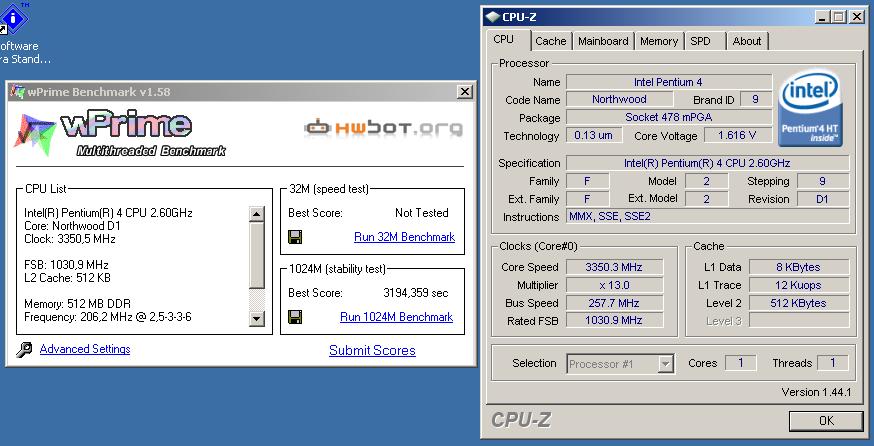Click Memory: 512 MB DDR in CPU List

pos(77,304)
